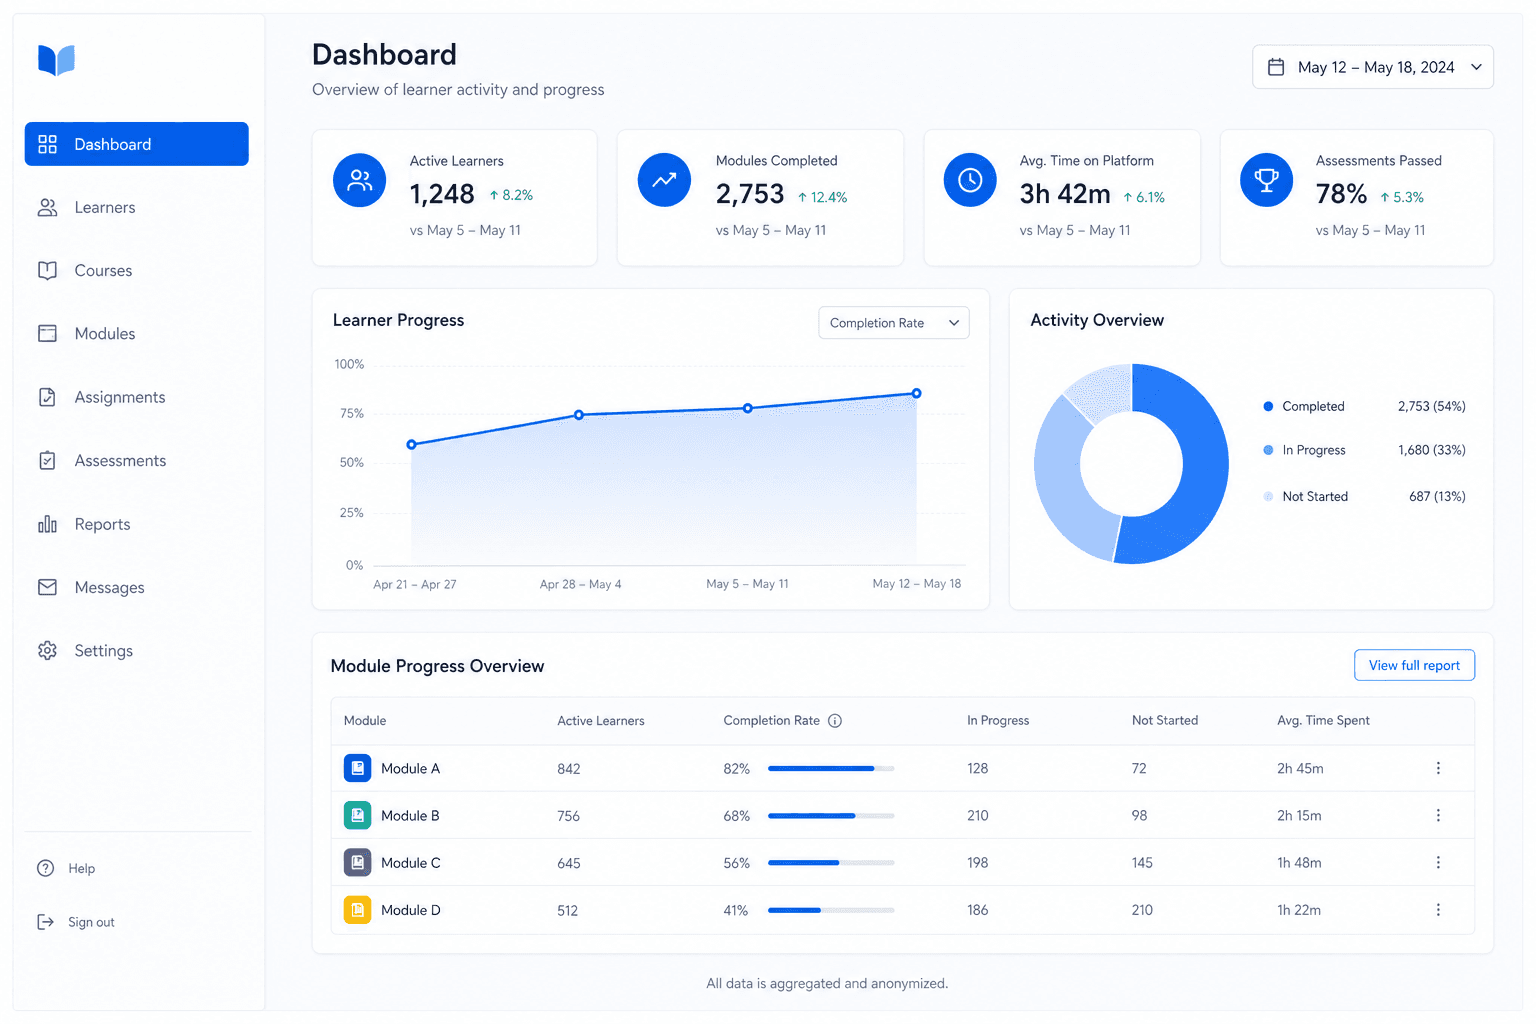Open more options for Module C row
This screenshot has height=1024, width=1536.
pyautogui.click(x=1438, y=862)
